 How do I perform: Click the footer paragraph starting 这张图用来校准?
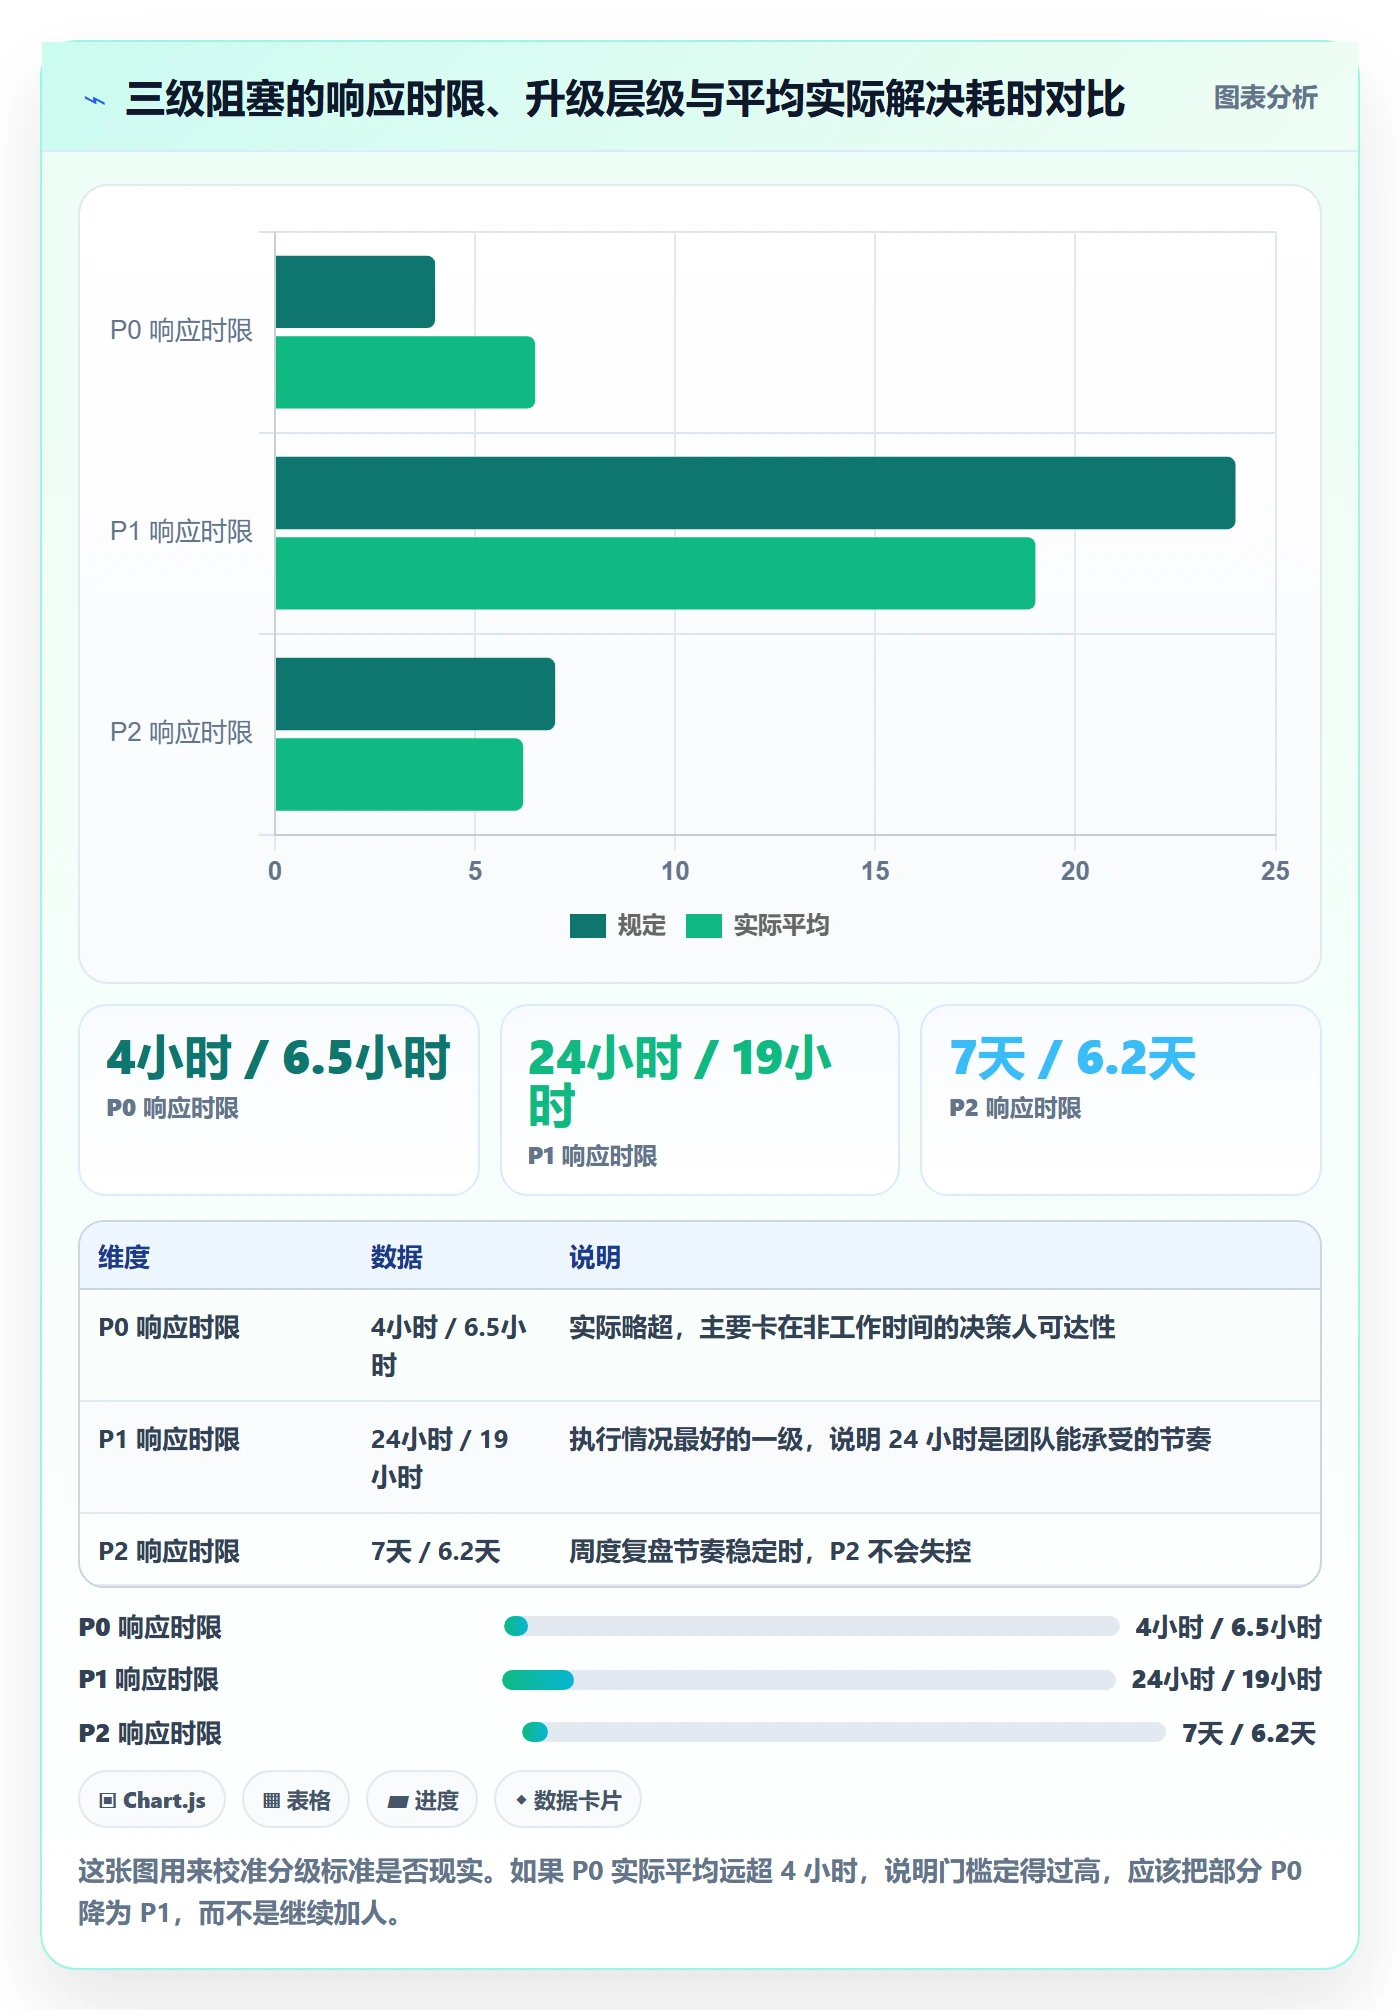[690, 1892]
